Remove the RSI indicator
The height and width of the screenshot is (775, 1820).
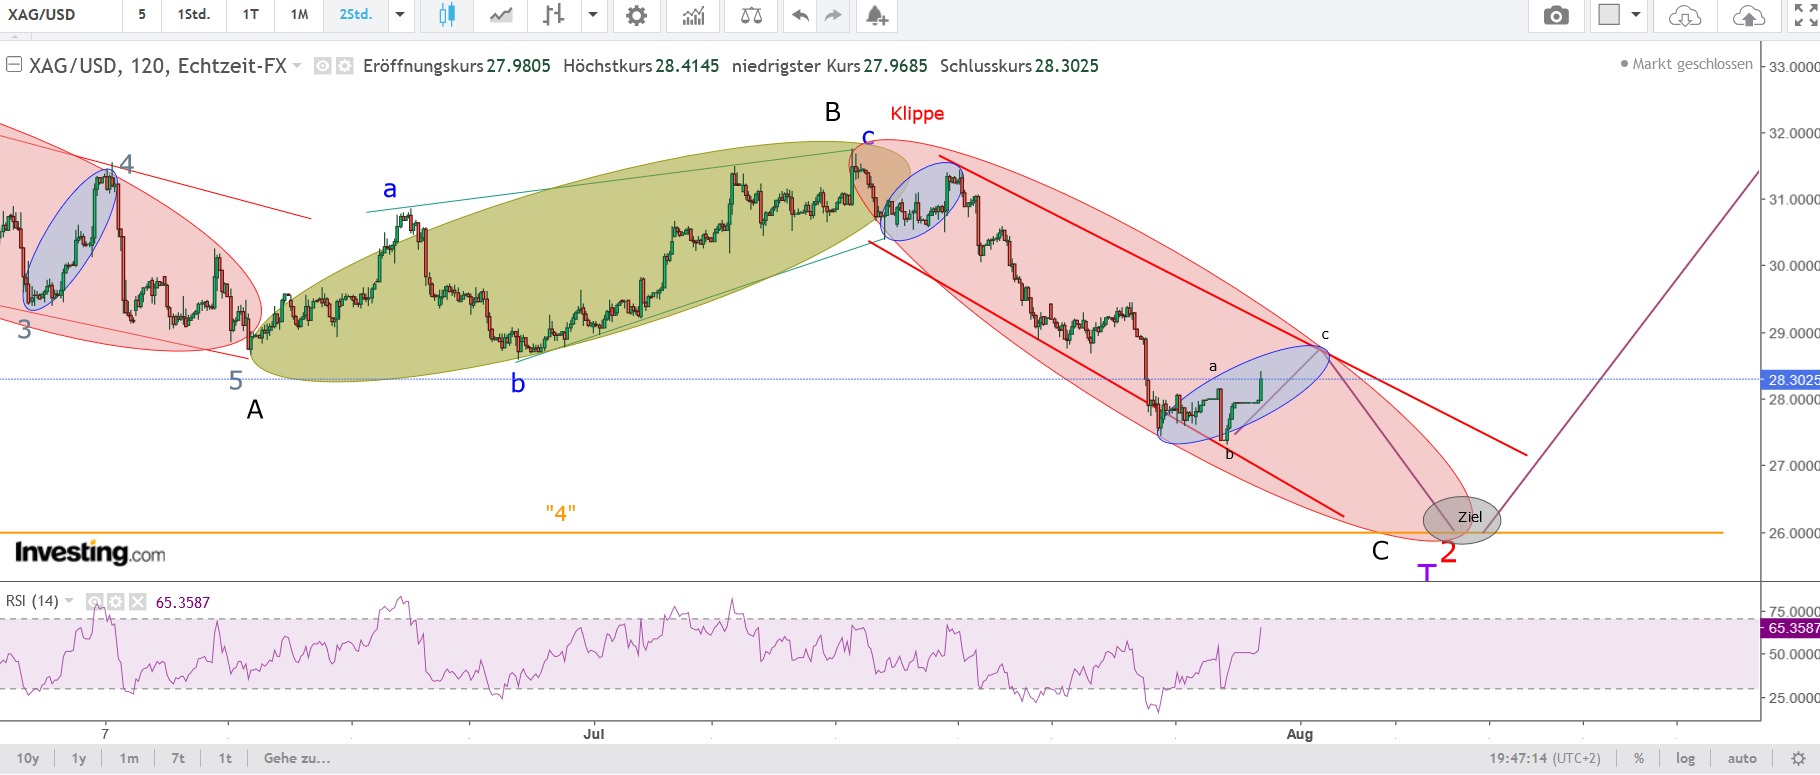pos(138,602)
